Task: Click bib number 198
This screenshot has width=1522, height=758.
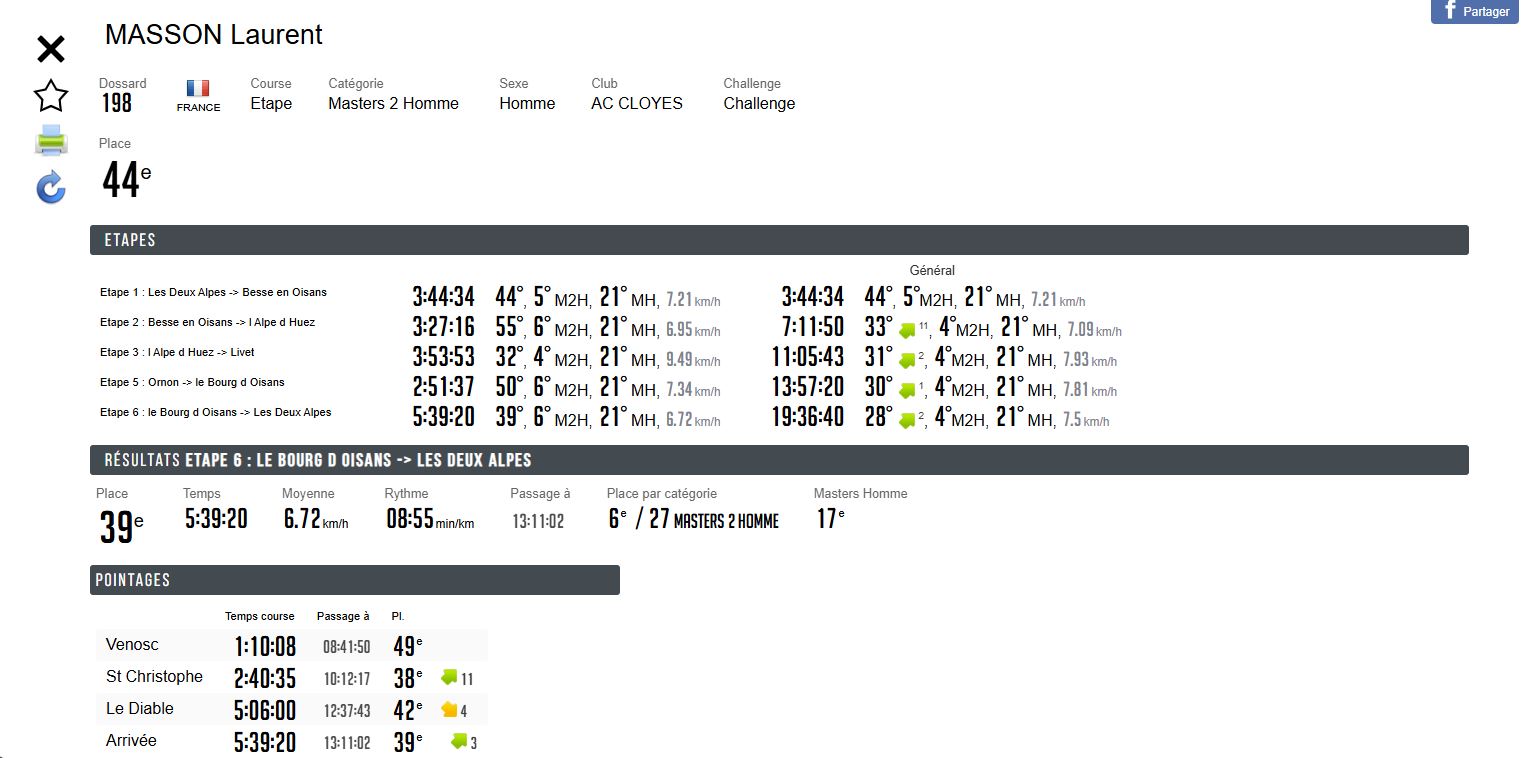Action: point(116,103)
